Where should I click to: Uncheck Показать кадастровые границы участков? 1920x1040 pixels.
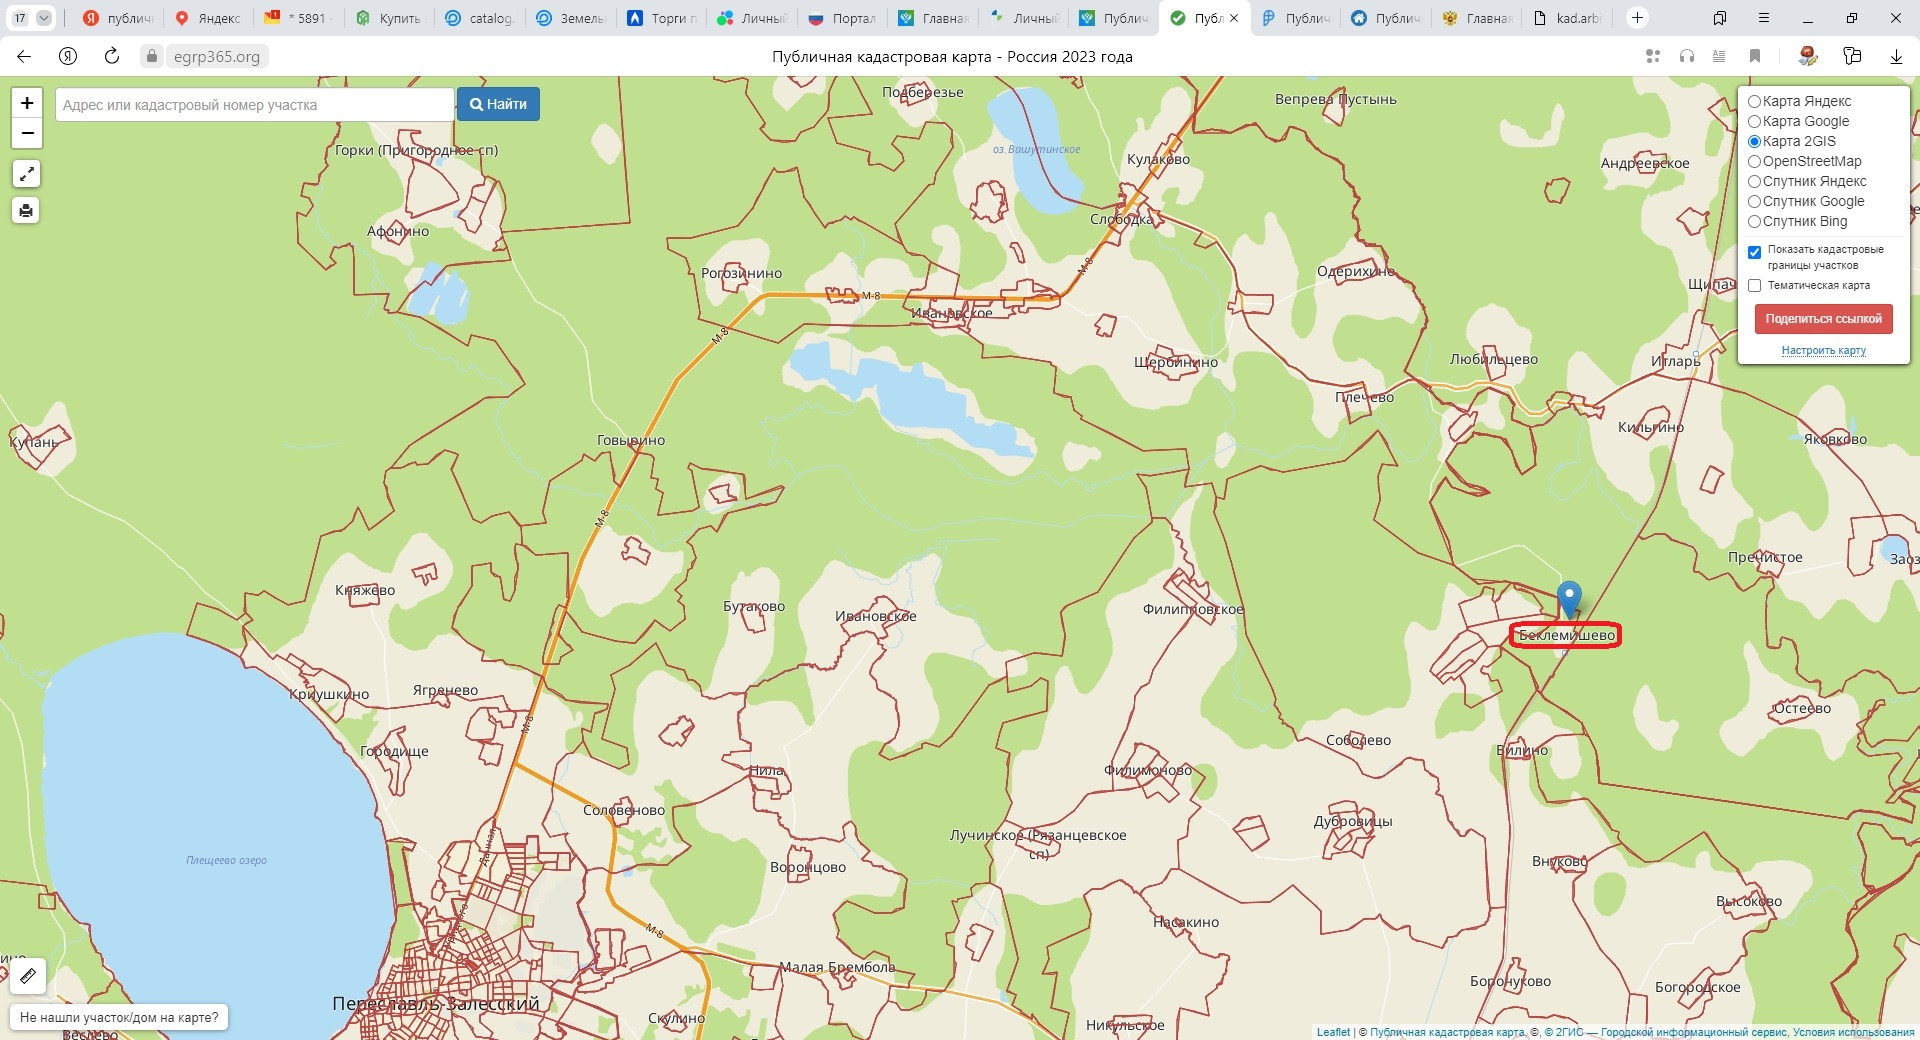[1754, 252]
